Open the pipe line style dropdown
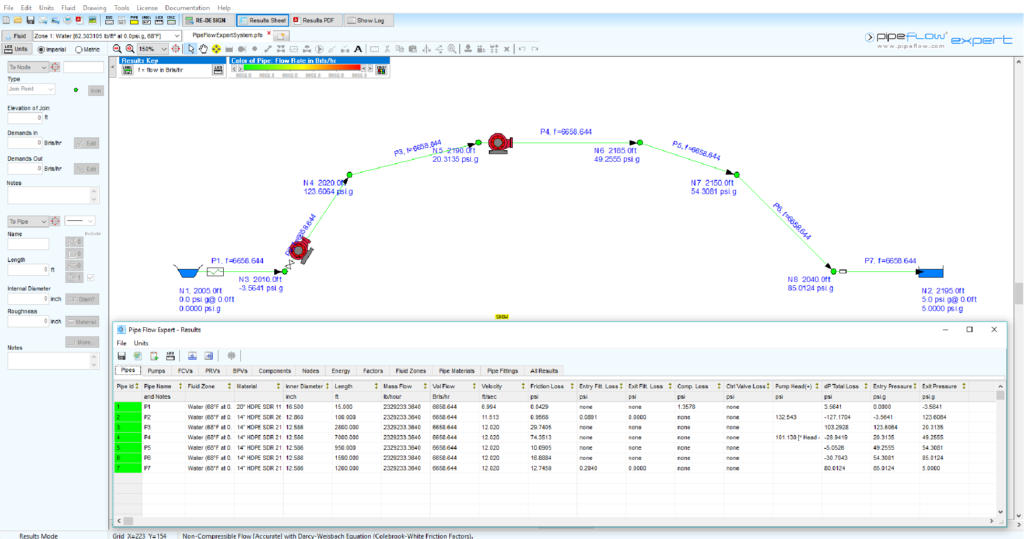 [80, 221]
